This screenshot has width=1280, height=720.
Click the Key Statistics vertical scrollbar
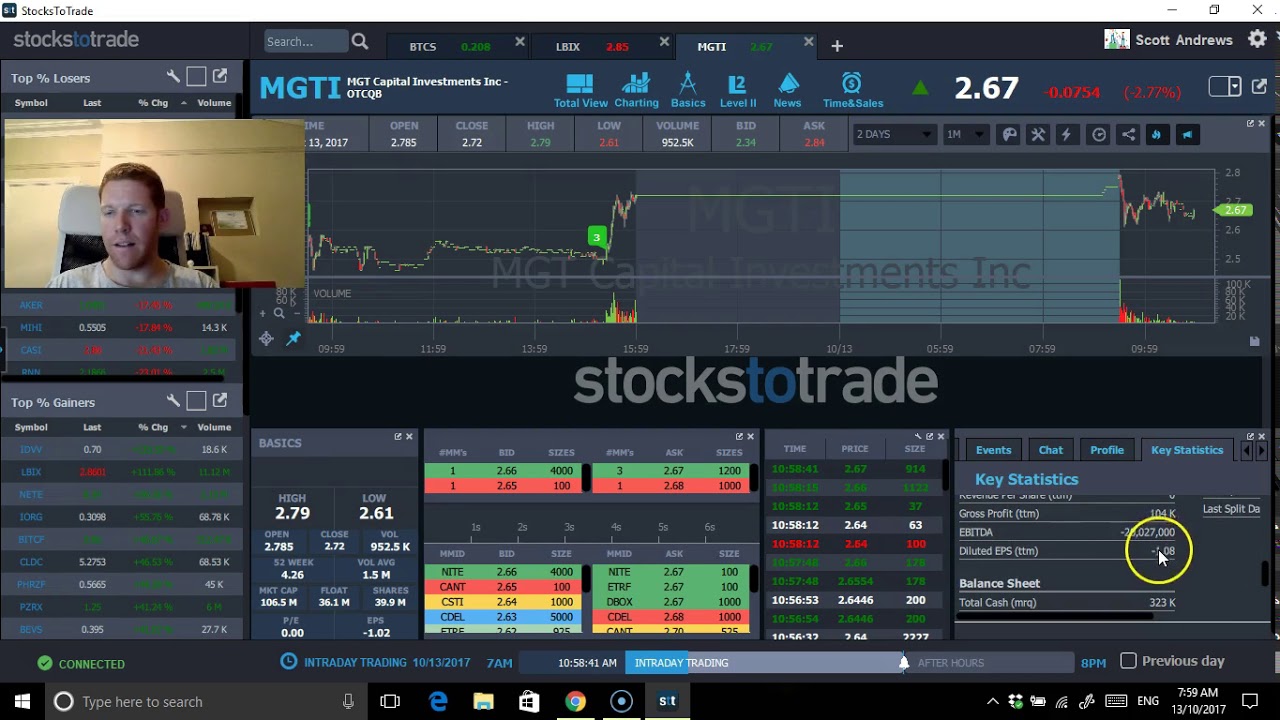1266,573
